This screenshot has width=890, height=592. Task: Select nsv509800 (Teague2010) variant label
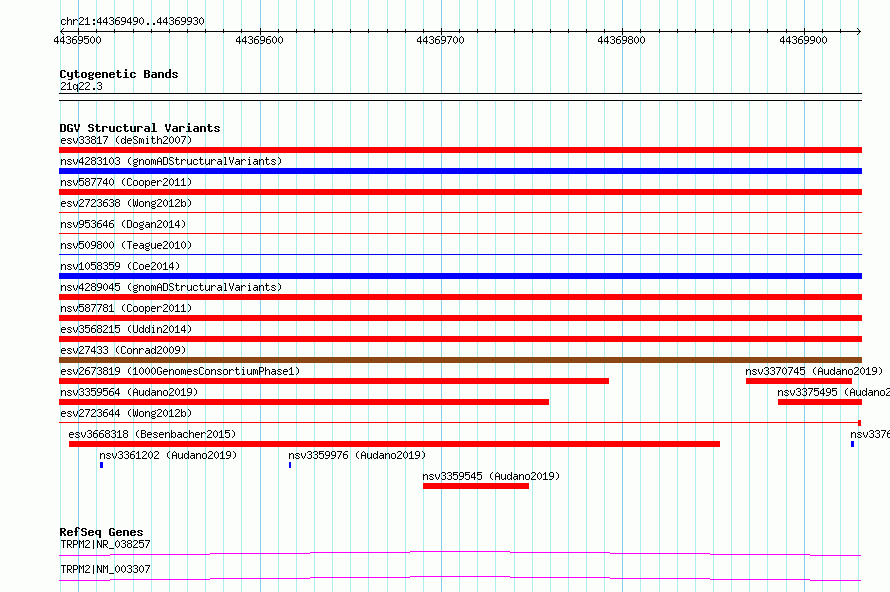coord(126,245)
